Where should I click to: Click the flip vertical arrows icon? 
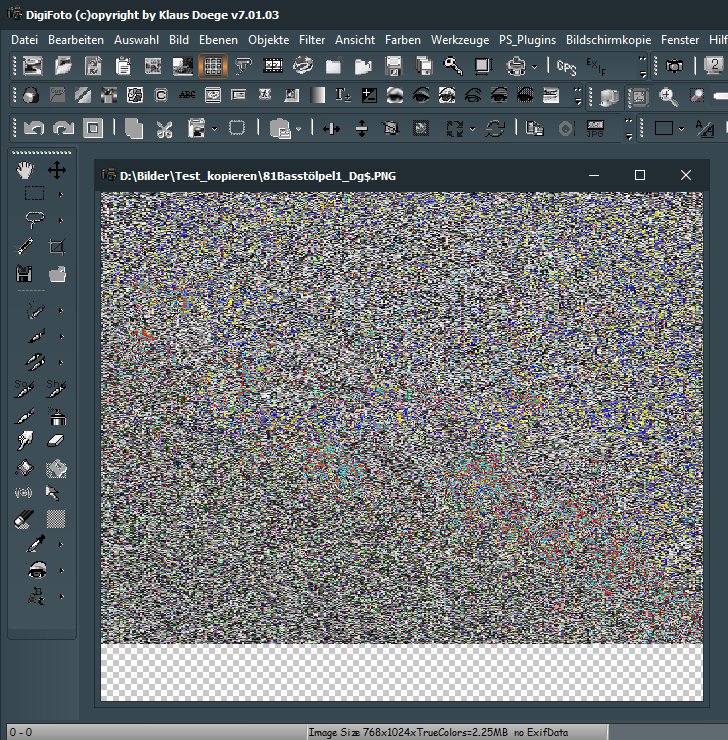pyautogui.click(x=361, y=128)
